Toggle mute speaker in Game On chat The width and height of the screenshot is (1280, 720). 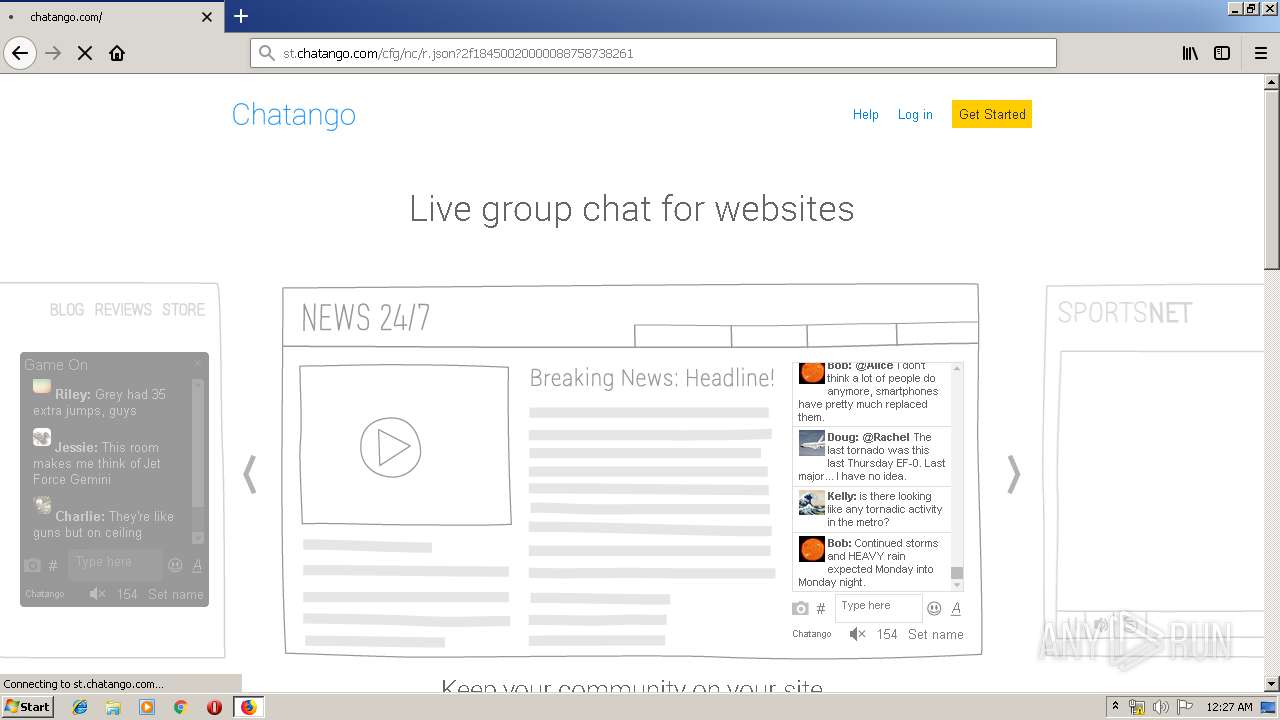pyautogui.click(x=97, y=594)
